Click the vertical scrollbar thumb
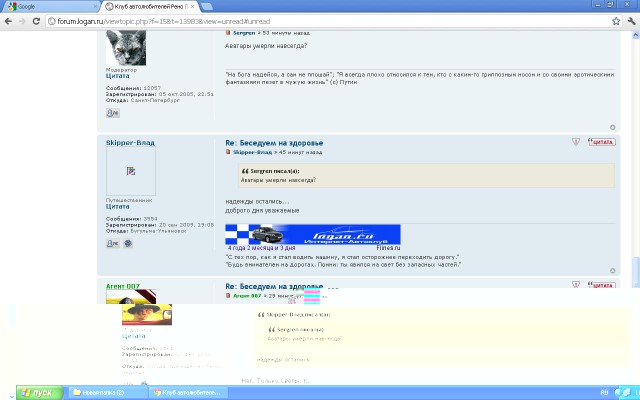This screenshot has width=640, height=400. point(636,273)
